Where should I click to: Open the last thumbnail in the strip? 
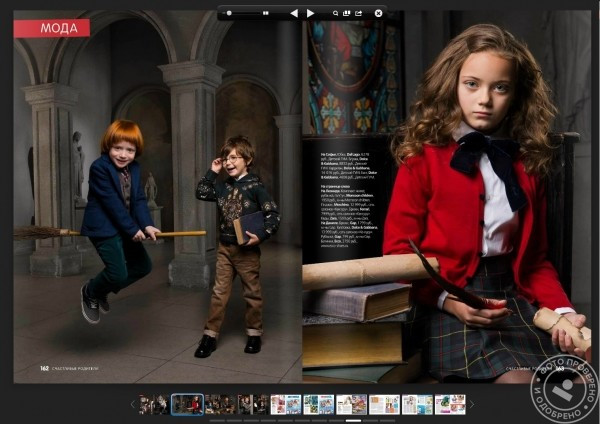coord(450,404)
